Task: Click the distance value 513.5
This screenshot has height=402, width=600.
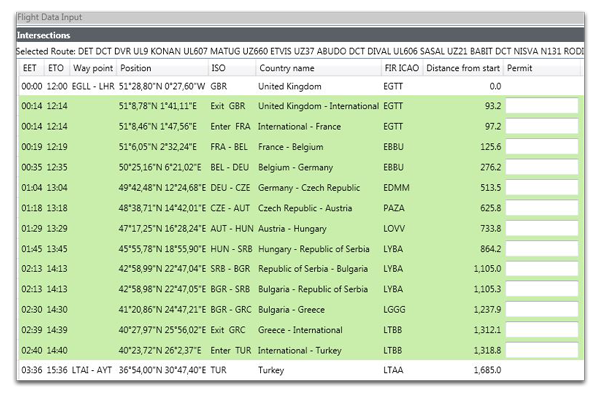Action: pos(491,188)
